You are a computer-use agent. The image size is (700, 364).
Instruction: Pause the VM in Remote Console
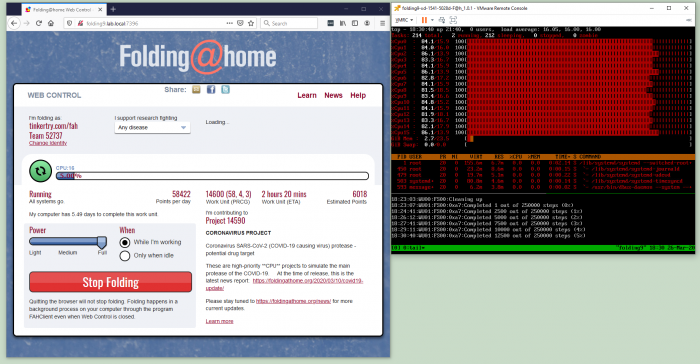pyautogui.click(x=424, y=20)
